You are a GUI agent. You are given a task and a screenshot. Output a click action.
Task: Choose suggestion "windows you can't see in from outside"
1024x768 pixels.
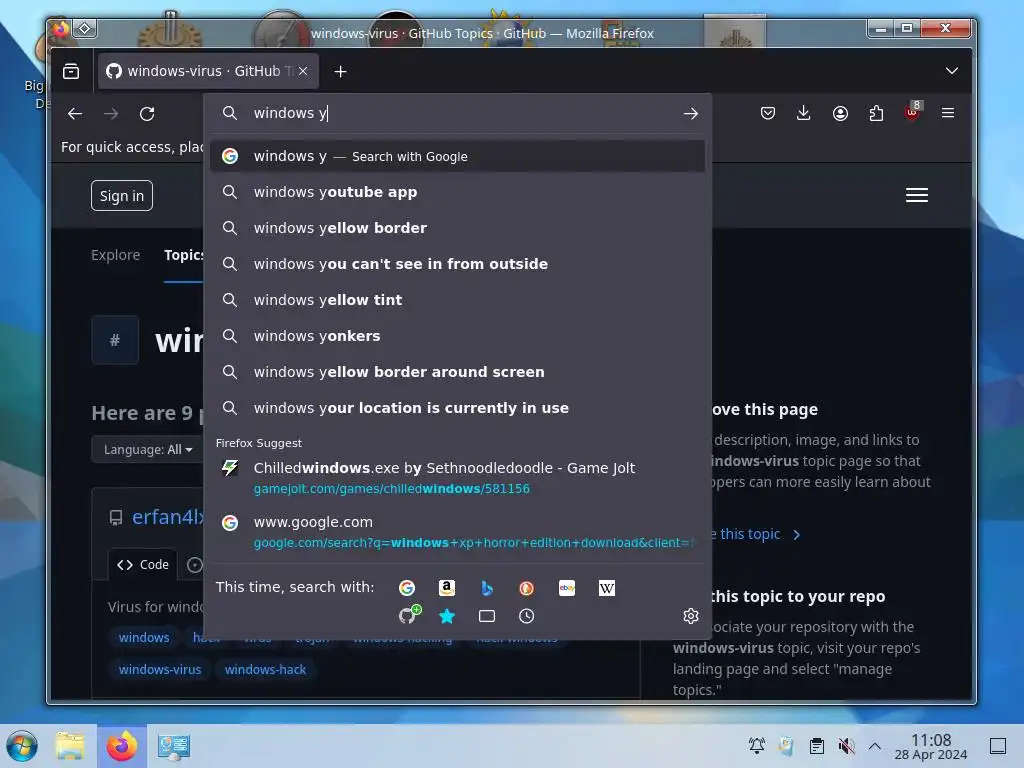[x=457, y=264]
